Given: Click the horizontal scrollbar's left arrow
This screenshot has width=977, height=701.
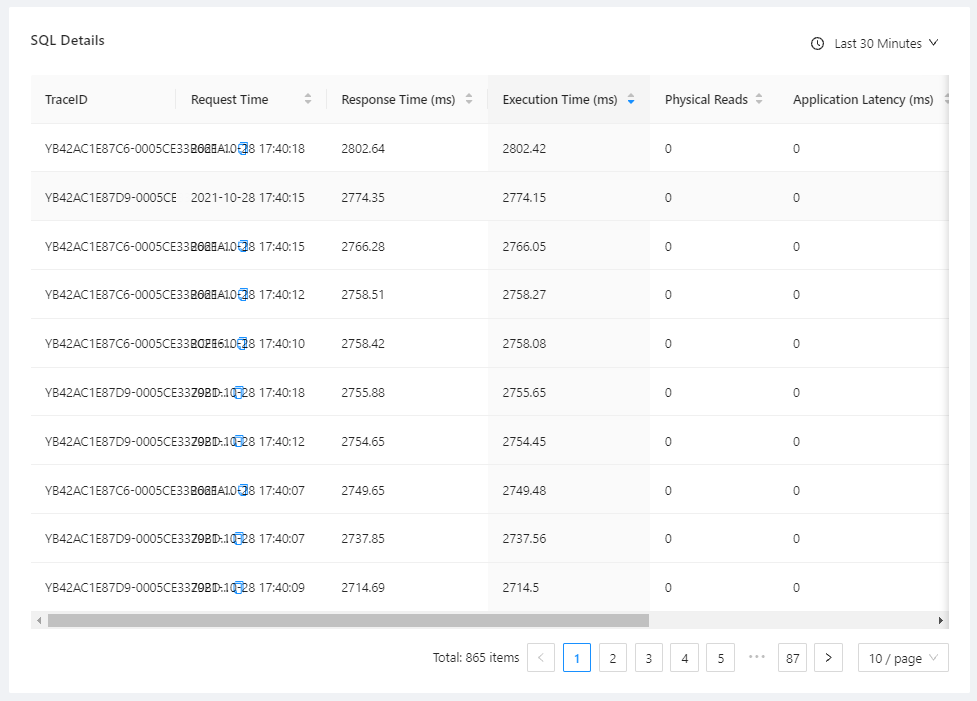Looking at the screenshot, I should click(x=39, y=621).
